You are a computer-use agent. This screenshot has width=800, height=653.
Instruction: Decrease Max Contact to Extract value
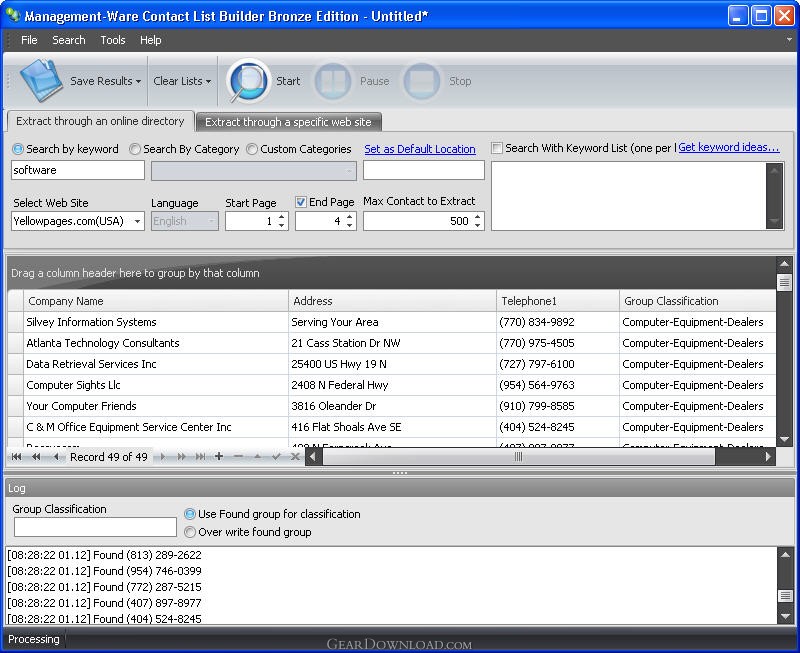point(478,225)
